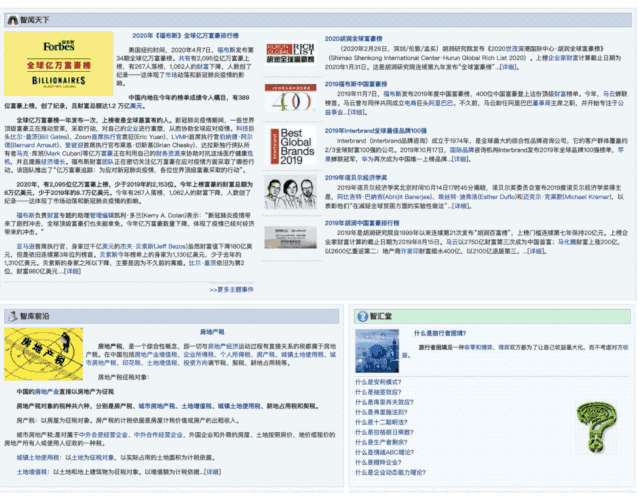The height and width of the screenshot is (497, 639).
Task: Open the 胡润中国富豪排行榜 small photo thumbnail
Action: pyautogui.click(x=290, y=237)
